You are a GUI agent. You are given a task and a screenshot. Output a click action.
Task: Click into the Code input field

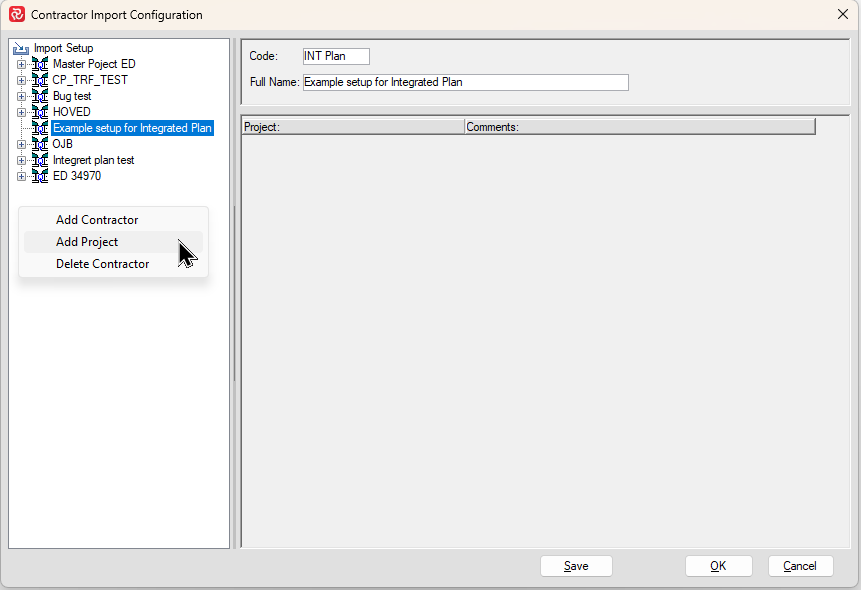pyautogui.click(x=336, y=57)
